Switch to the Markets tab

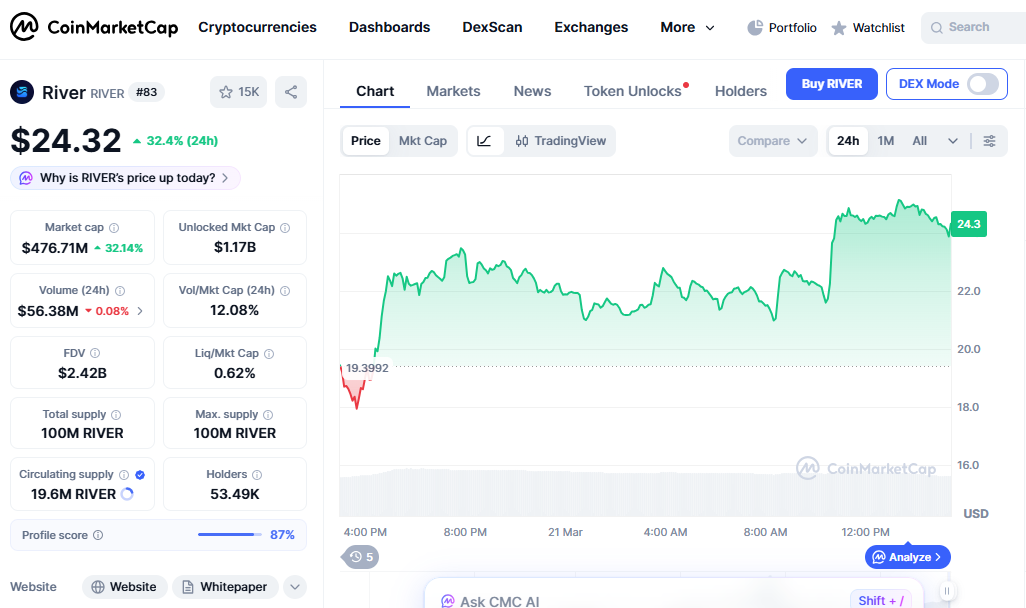tap(453, 91)
